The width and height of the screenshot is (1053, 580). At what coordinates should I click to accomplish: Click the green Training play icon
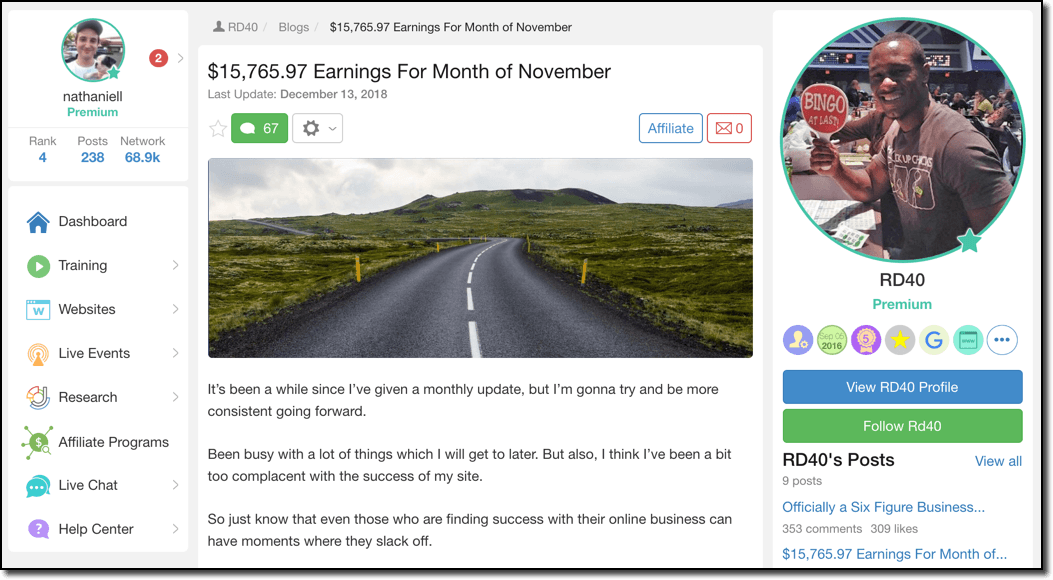(38, 266)
